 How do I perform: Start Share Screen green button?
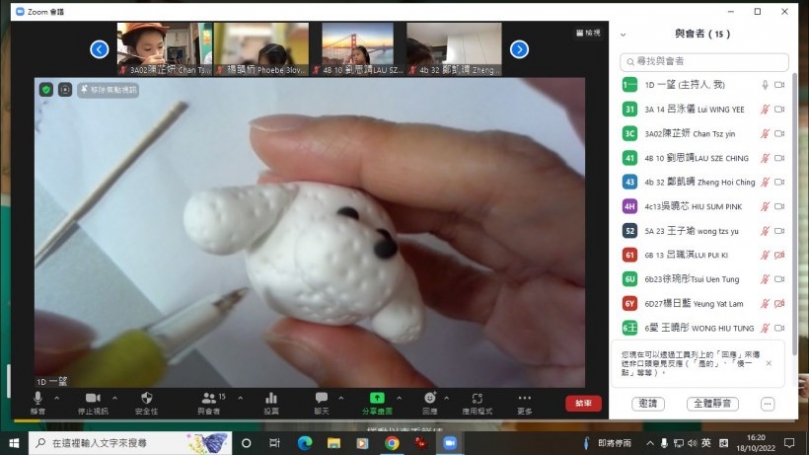click(x=377, y=402)
